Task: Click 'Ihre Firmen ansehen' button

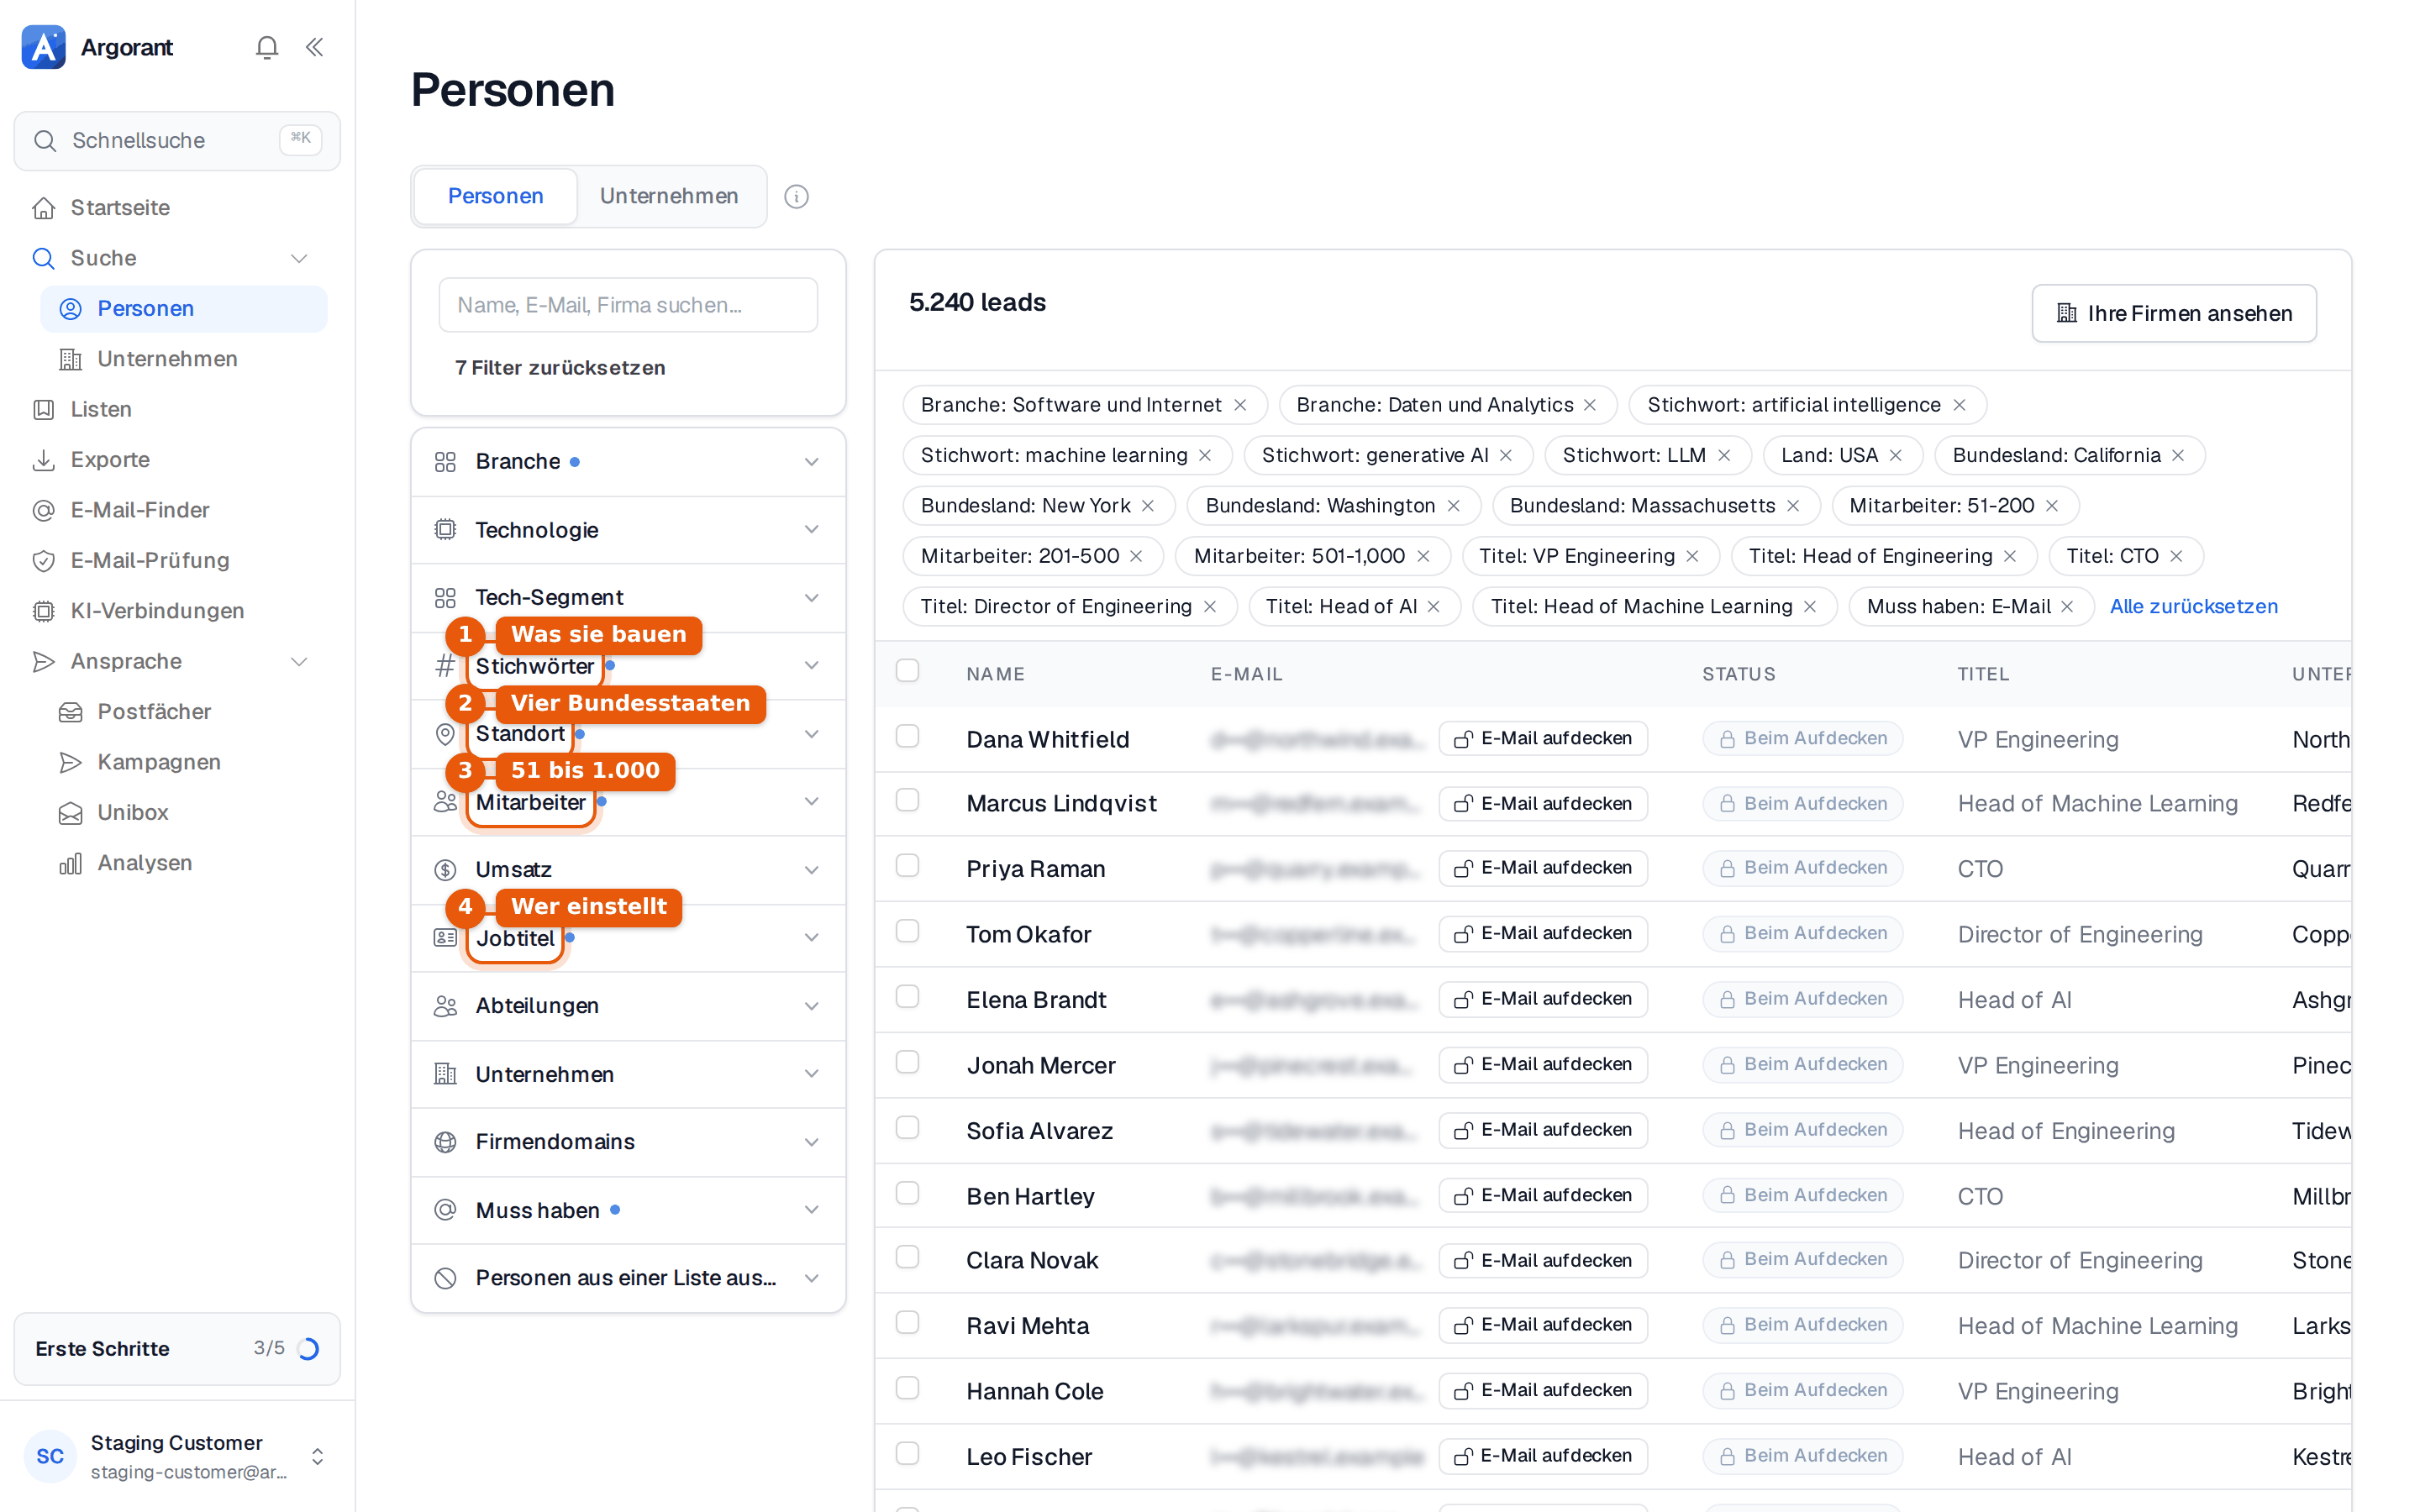Action: pos(2174,313)
